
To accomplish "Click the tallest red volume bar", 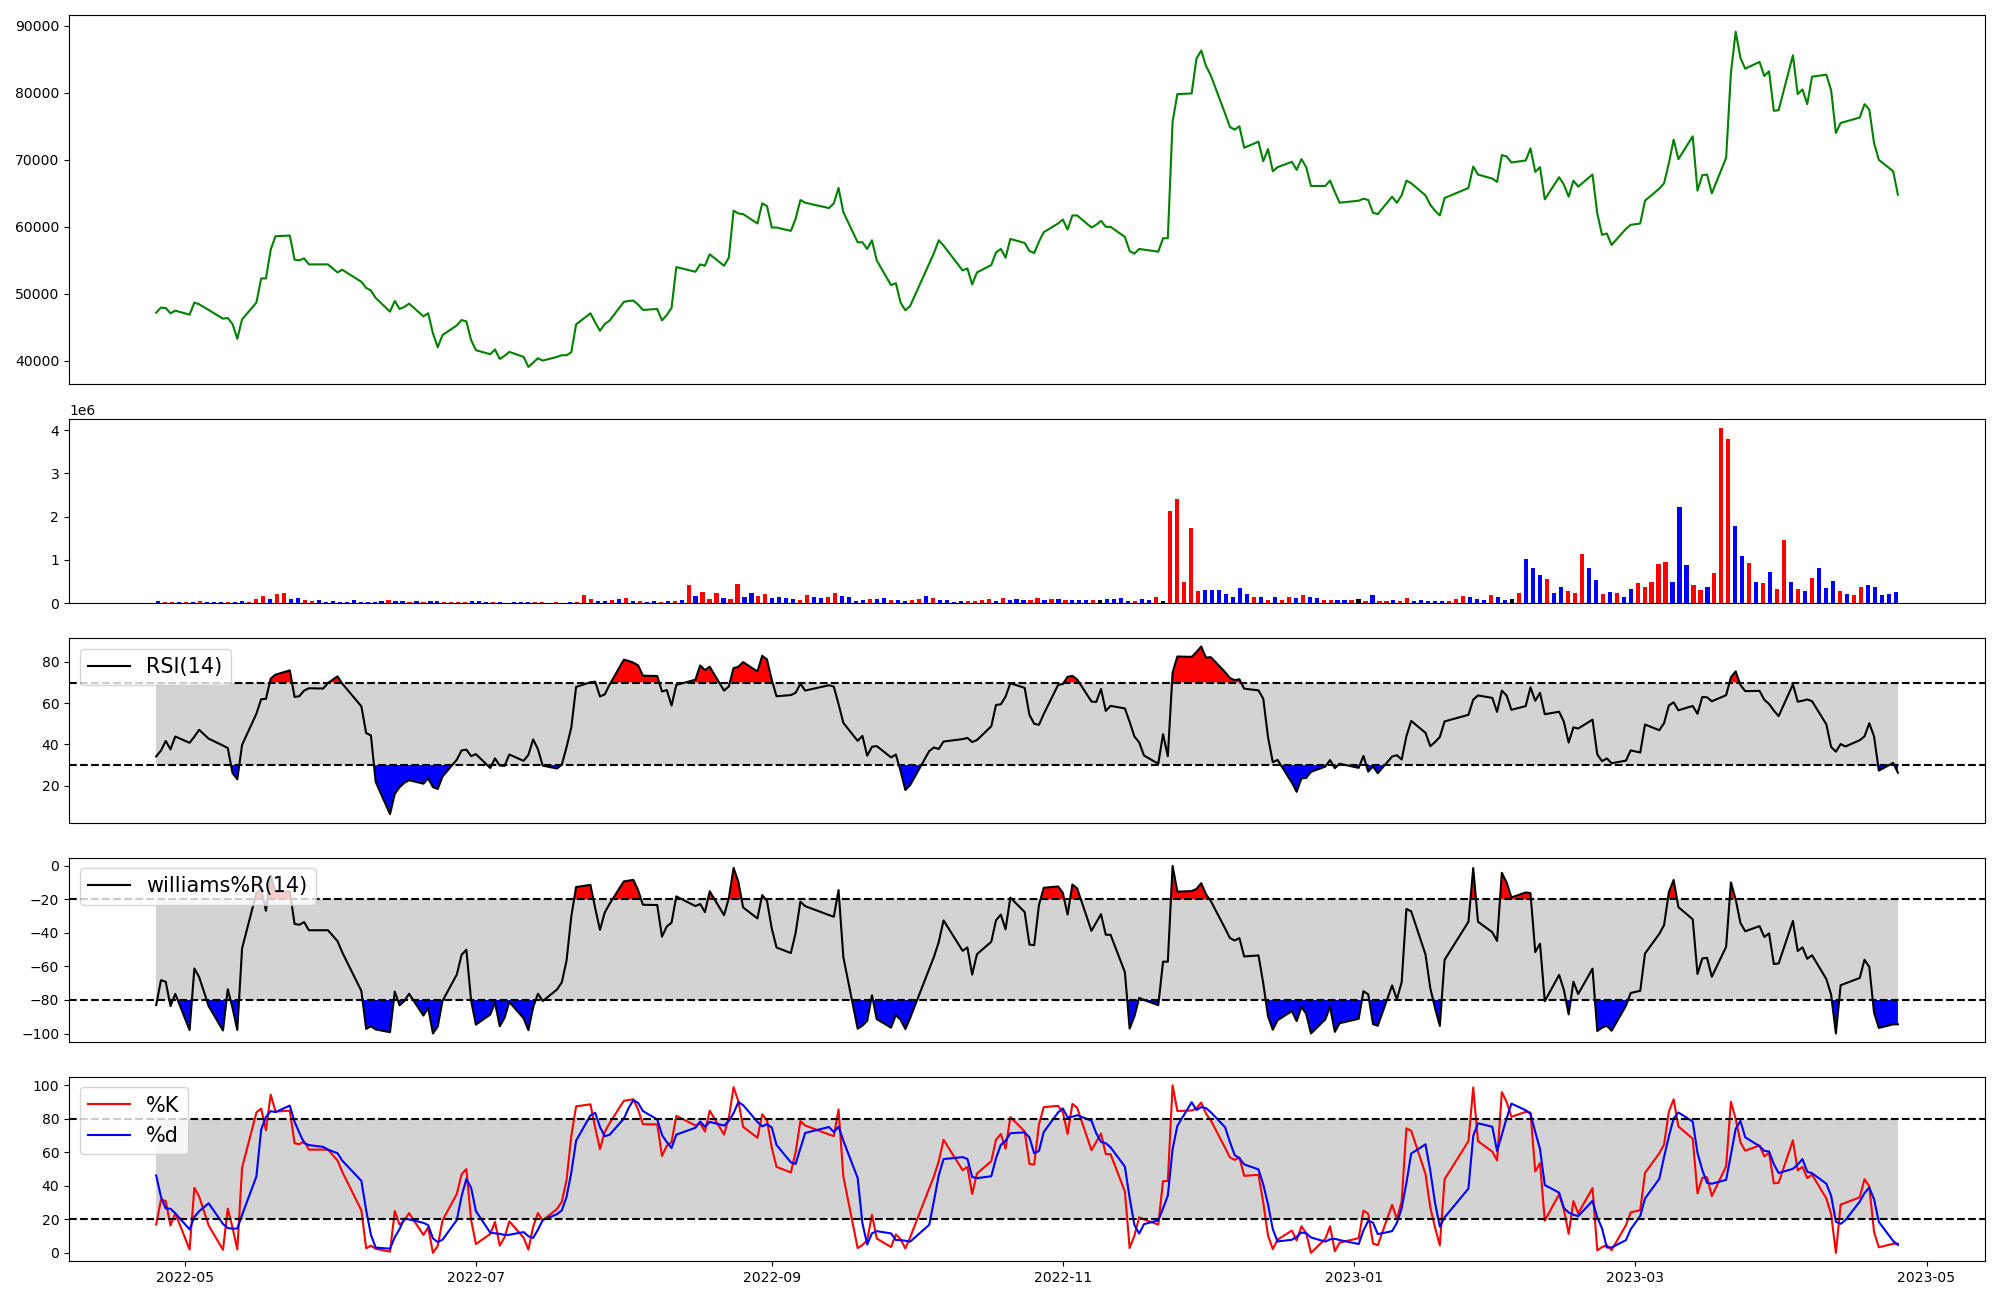I will 1721,516.
